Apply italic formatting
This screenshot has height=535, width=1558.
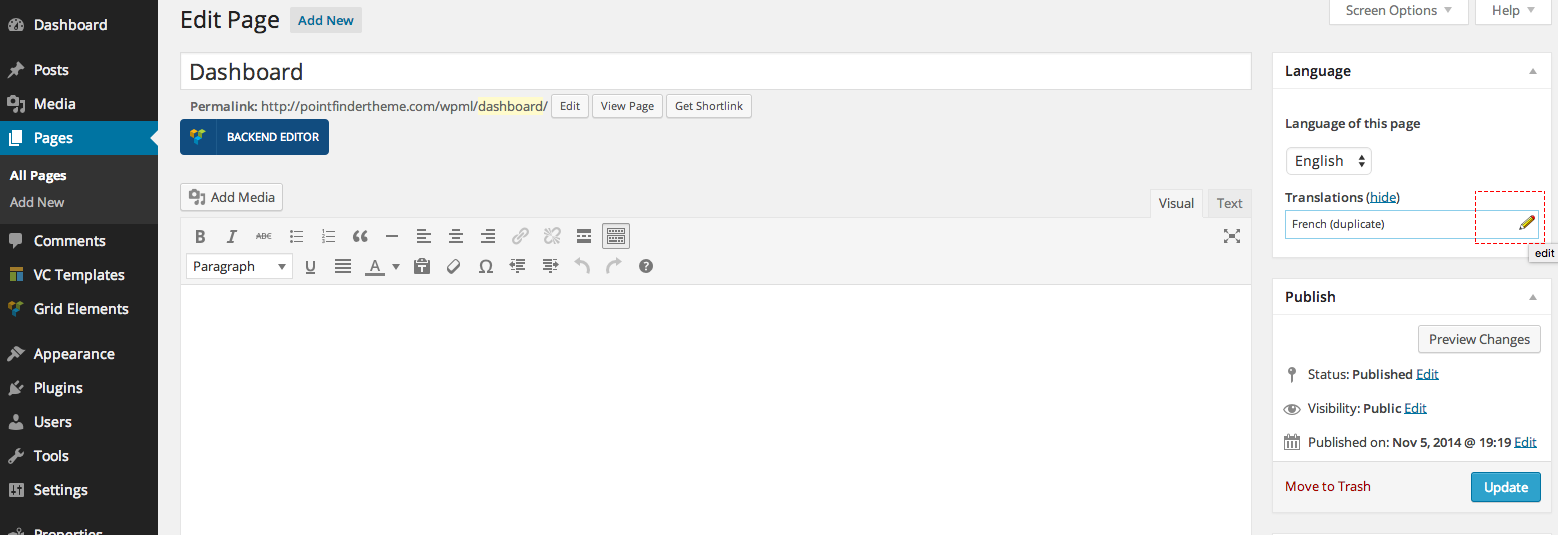(232, 237)
